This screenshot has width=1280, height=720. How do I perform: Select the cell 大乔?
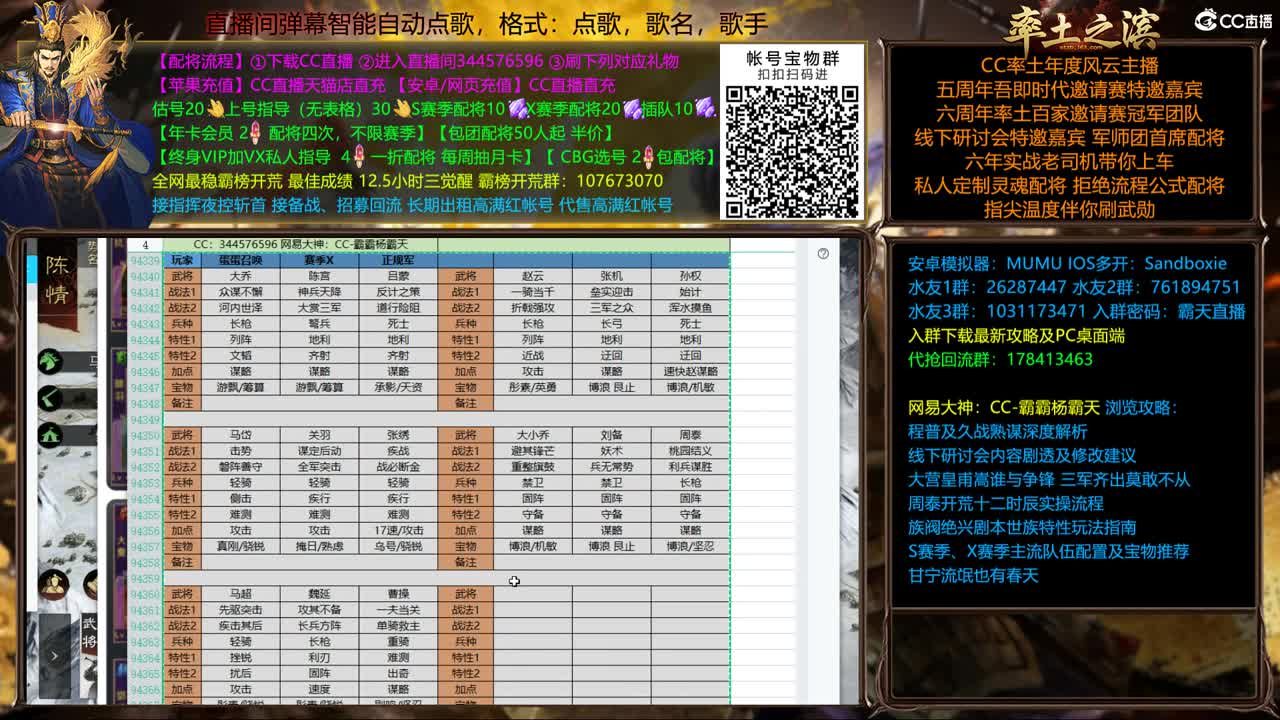click(240, 276)
